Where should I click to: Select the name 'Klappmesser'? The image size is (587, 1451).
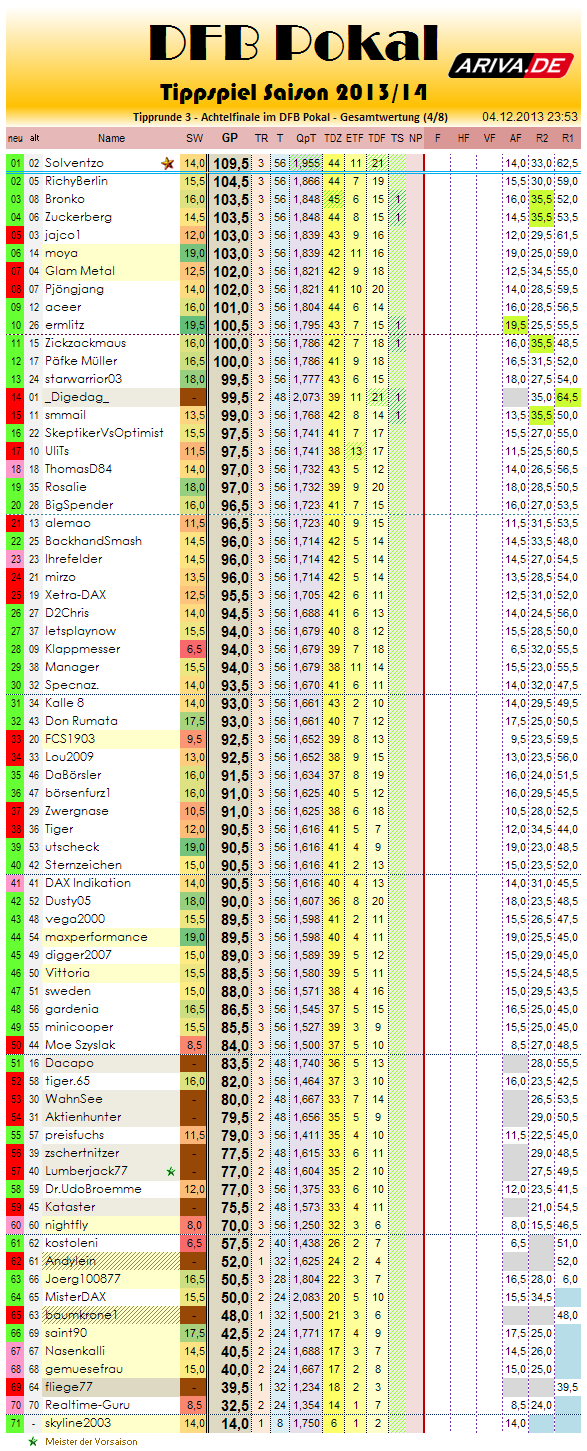click(x=82, y=649)
